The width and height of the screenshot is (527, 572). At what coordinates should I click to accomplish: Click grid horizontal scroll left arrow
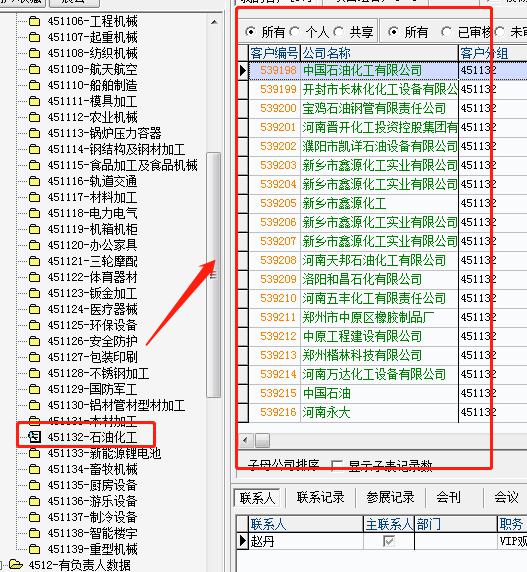[x=245, y=440]
